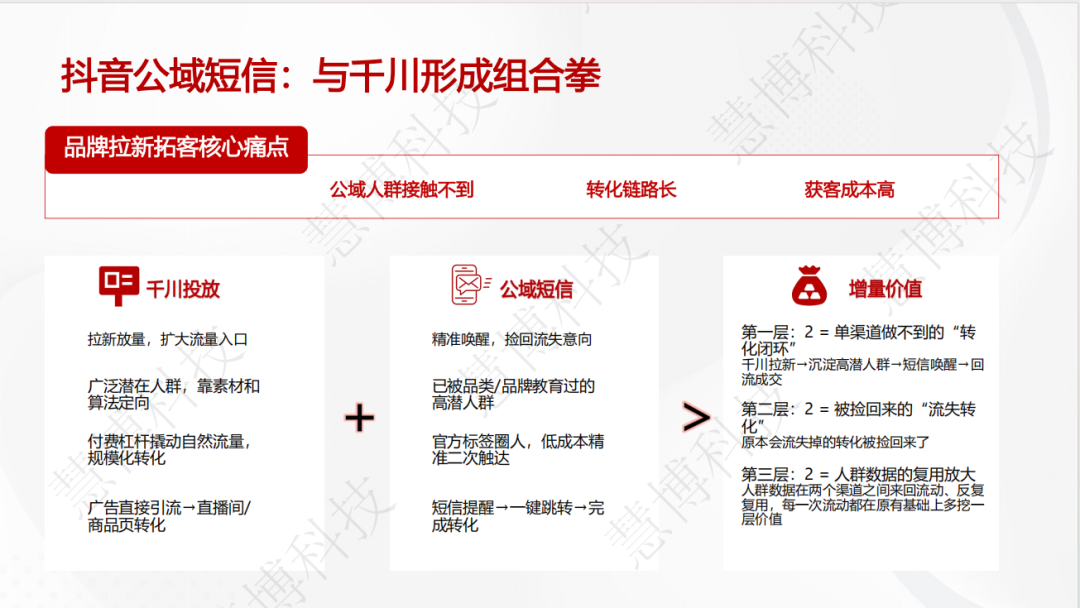Viewport: 1080px width, 608px height.
Task: Click the 增量价值 heading
Action: point(885,289)
